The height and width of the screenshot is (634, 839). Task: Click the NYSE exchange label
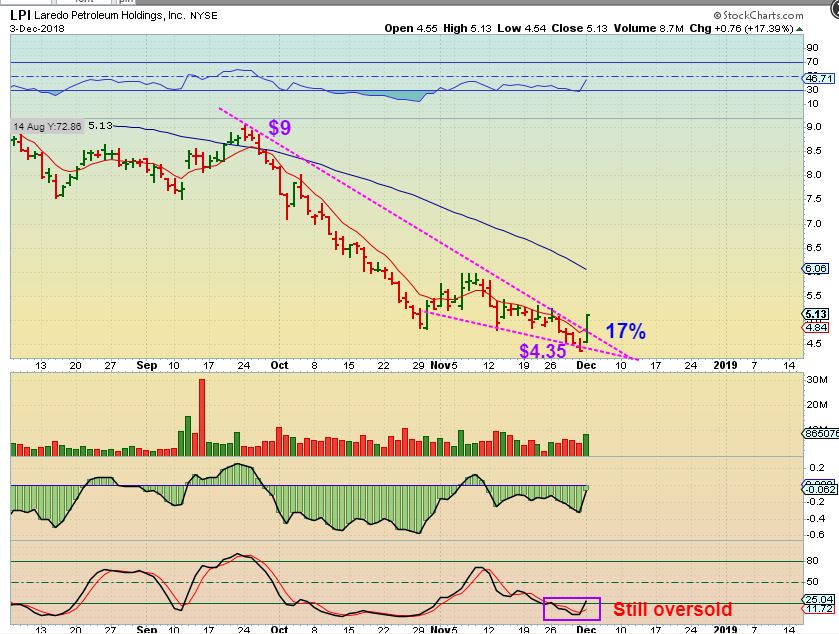point(204,16)
